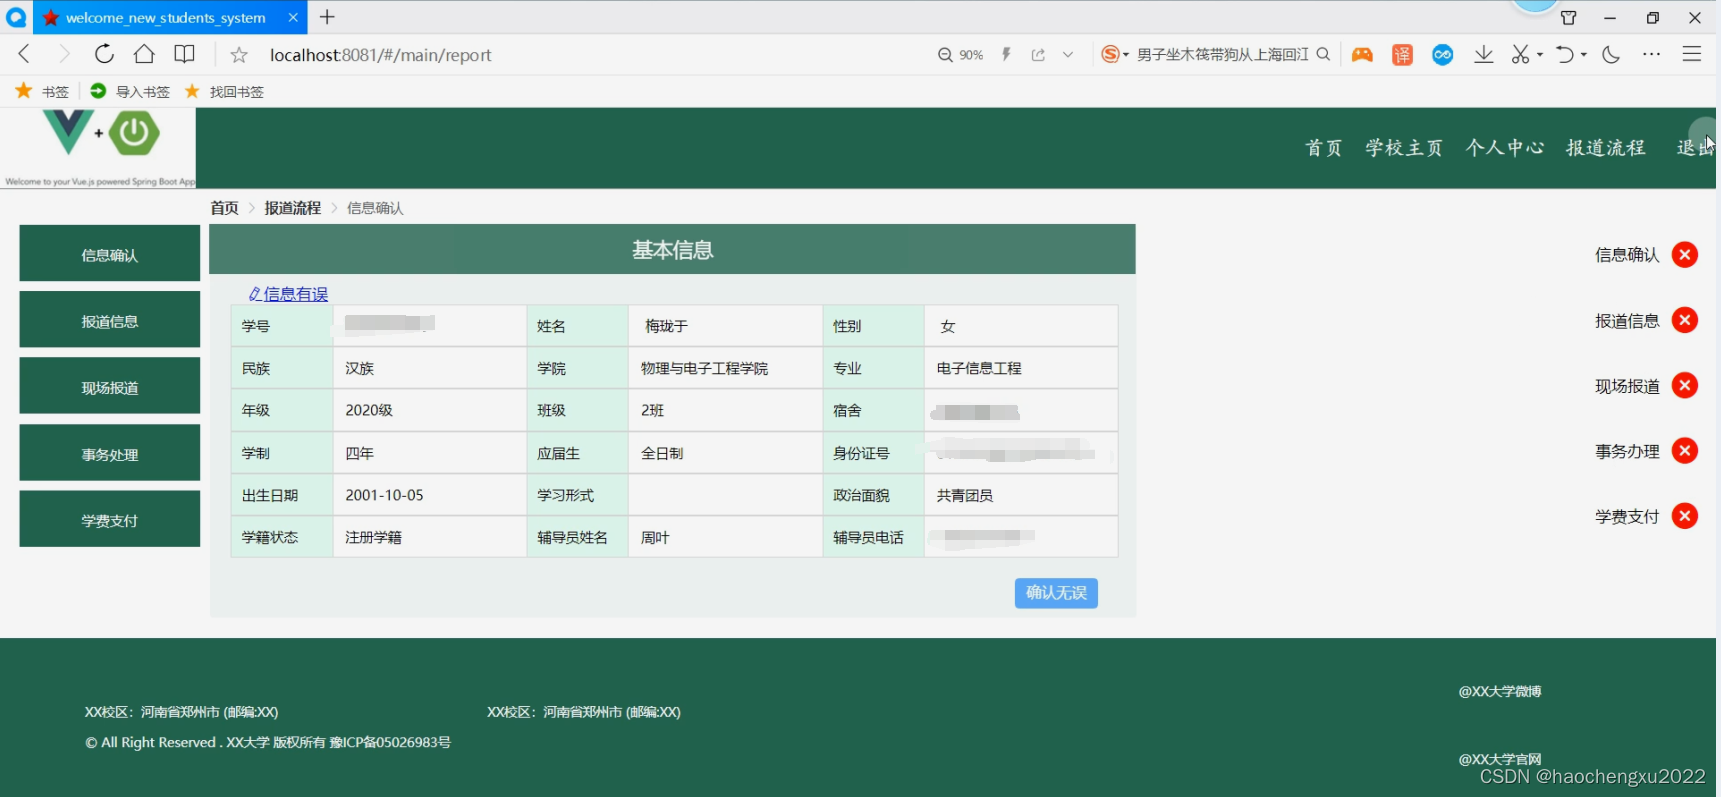The height and width of the screenshot is (797, 1721).
Task: Toggle night mode moon icon
Action: point(1610,55)
